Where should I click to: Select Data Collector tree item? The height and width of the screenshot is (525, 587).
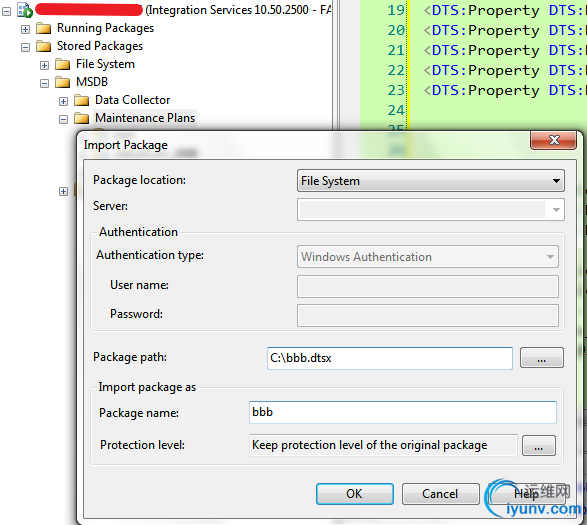(133, 100)
